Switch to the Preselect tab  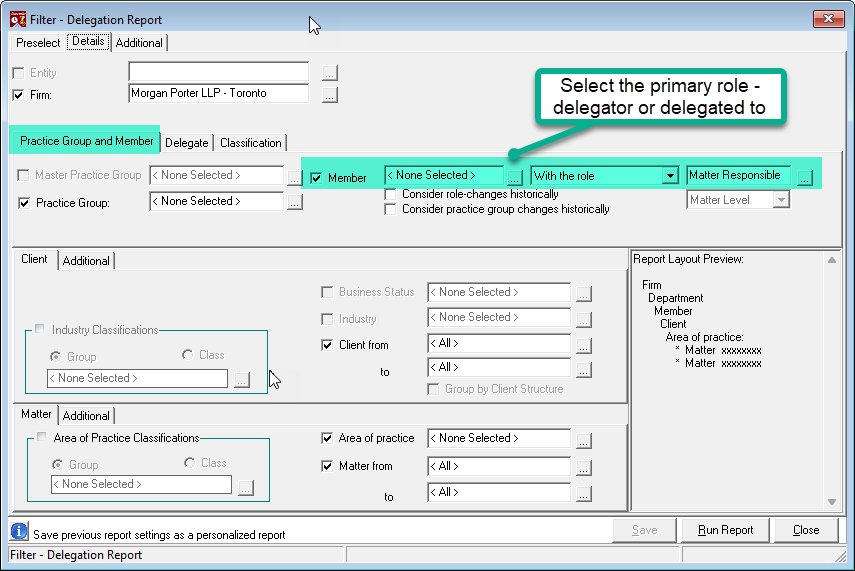pyautogui.click(x=38, y=43)
